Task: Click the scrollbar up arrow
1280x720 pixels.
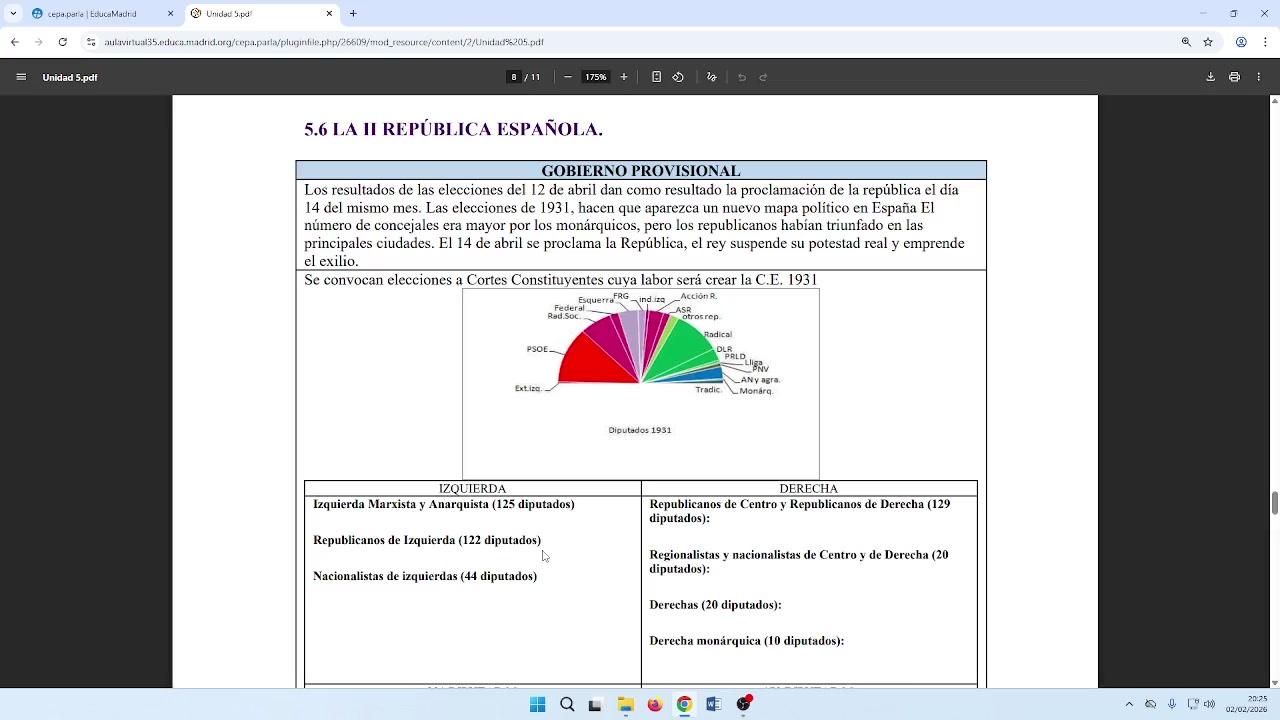Action: (x=1274, y=101)
